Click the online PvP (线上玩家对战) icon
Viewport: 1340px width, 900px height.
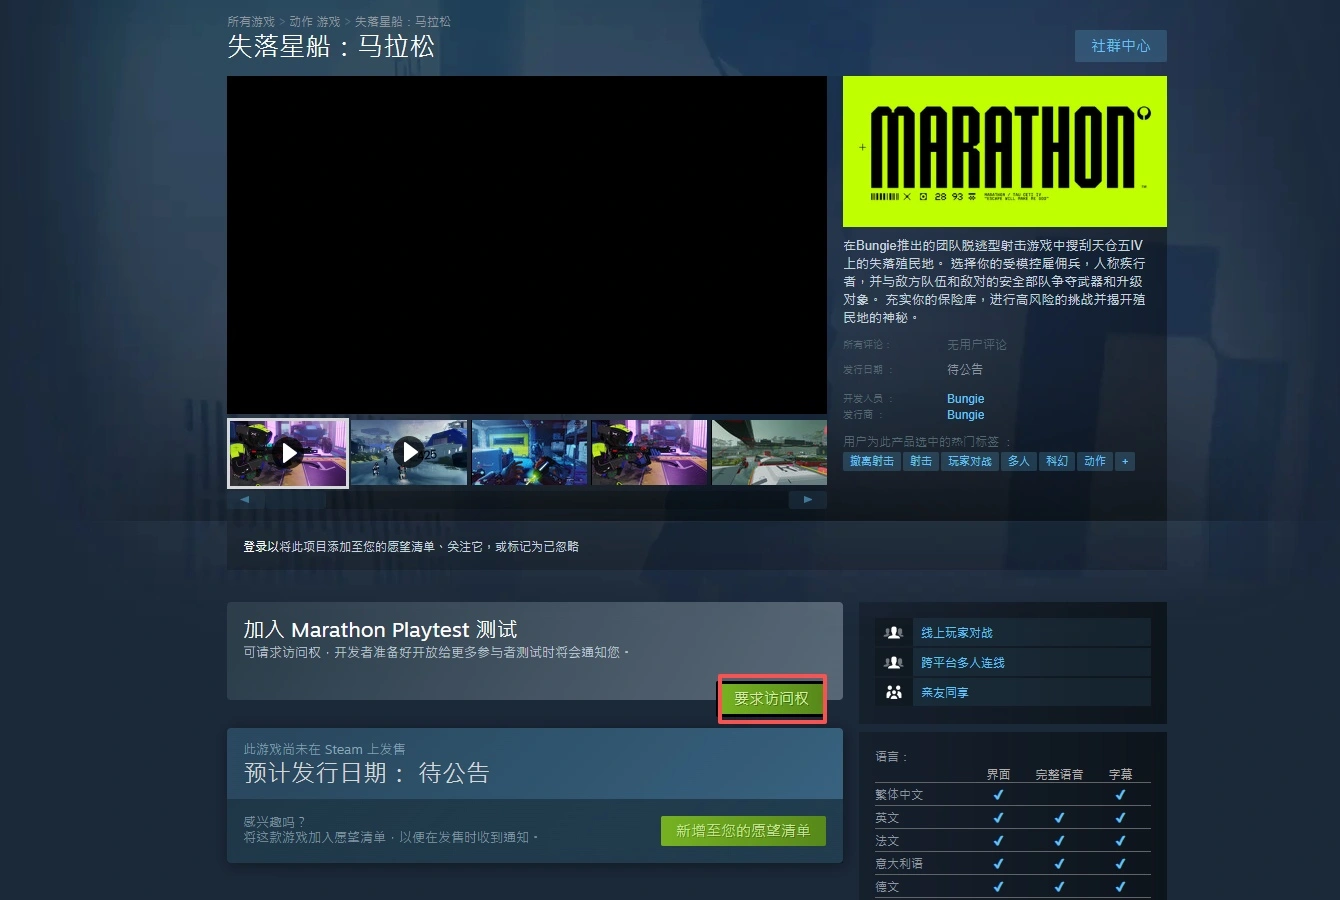(894, 633)
